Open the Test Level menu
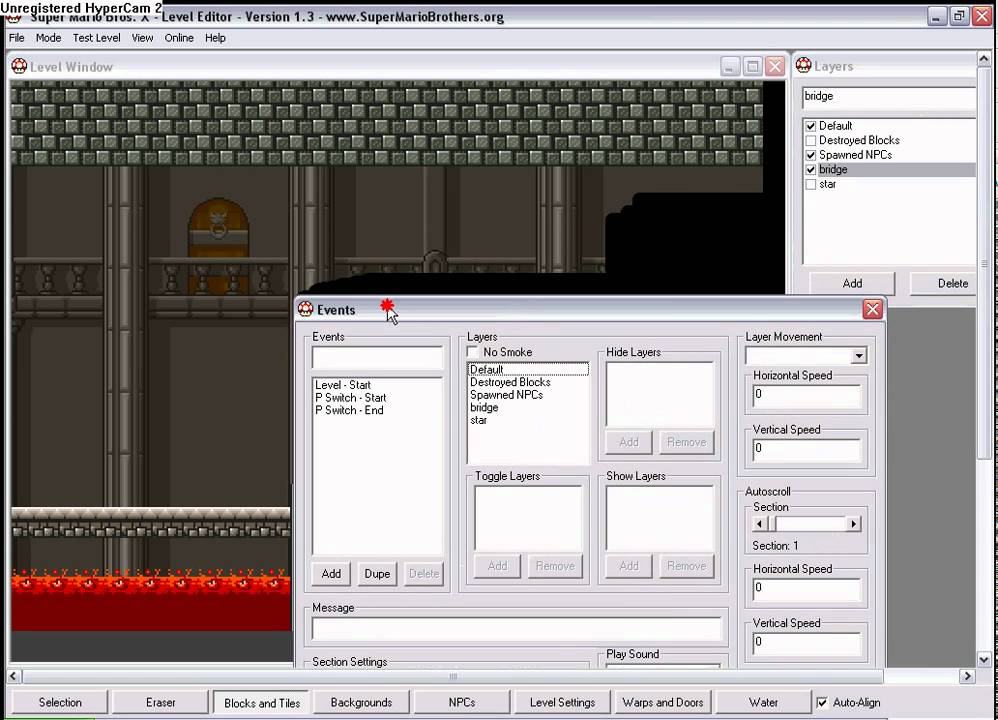This screenshot has height=720, width=998. point(96,38)
